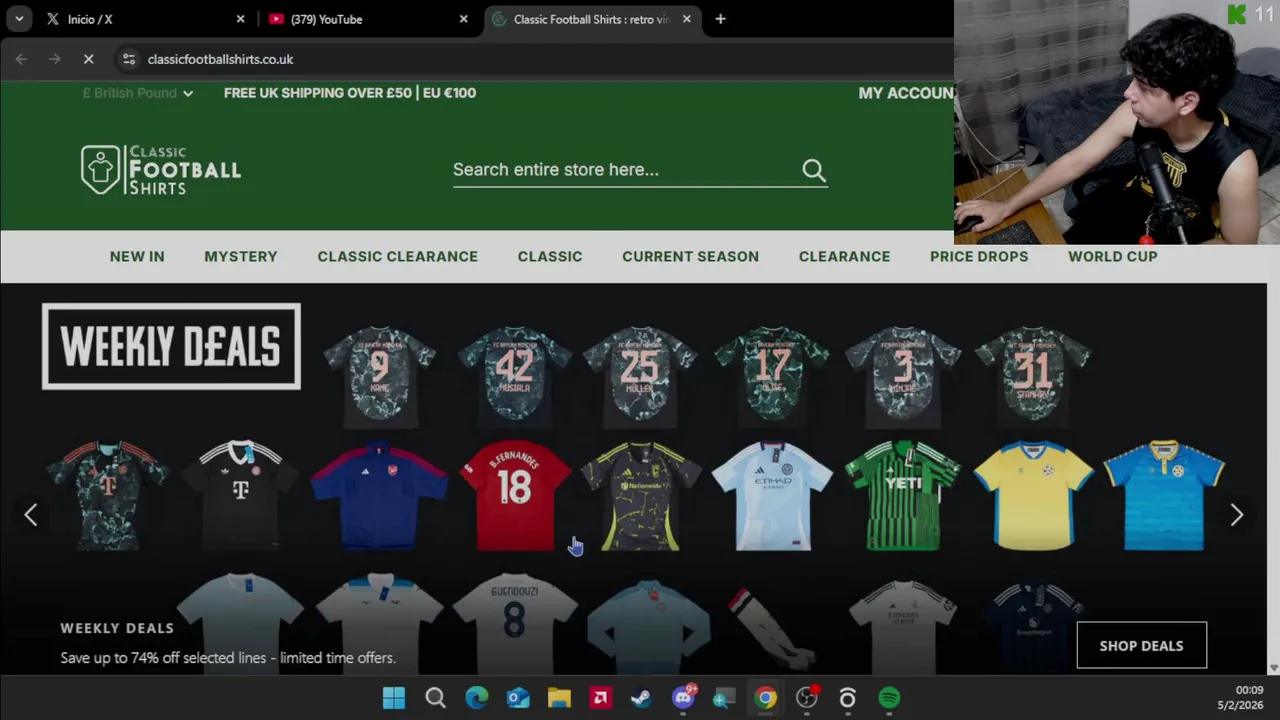Image resolution: width=1280 pixels, height=720 pixels.
Task: Select the number 42 Musiala shirt
Action: coord(514,375)
